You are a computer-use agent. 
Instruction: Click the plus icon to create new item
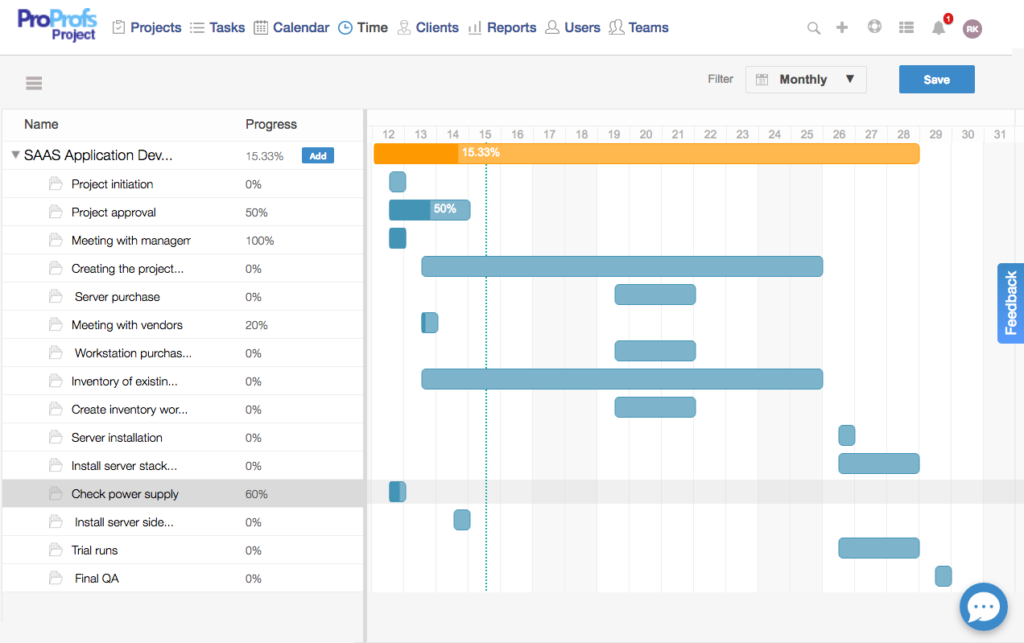842,28
